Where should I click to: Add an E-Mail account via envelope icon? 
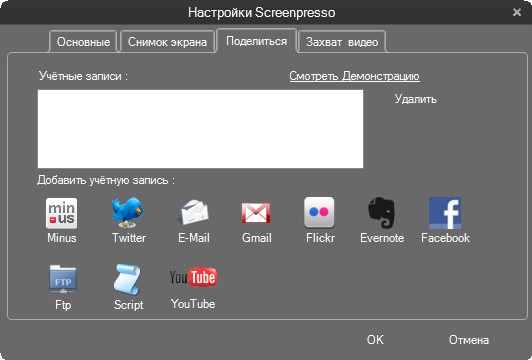(x=193, y=213)
